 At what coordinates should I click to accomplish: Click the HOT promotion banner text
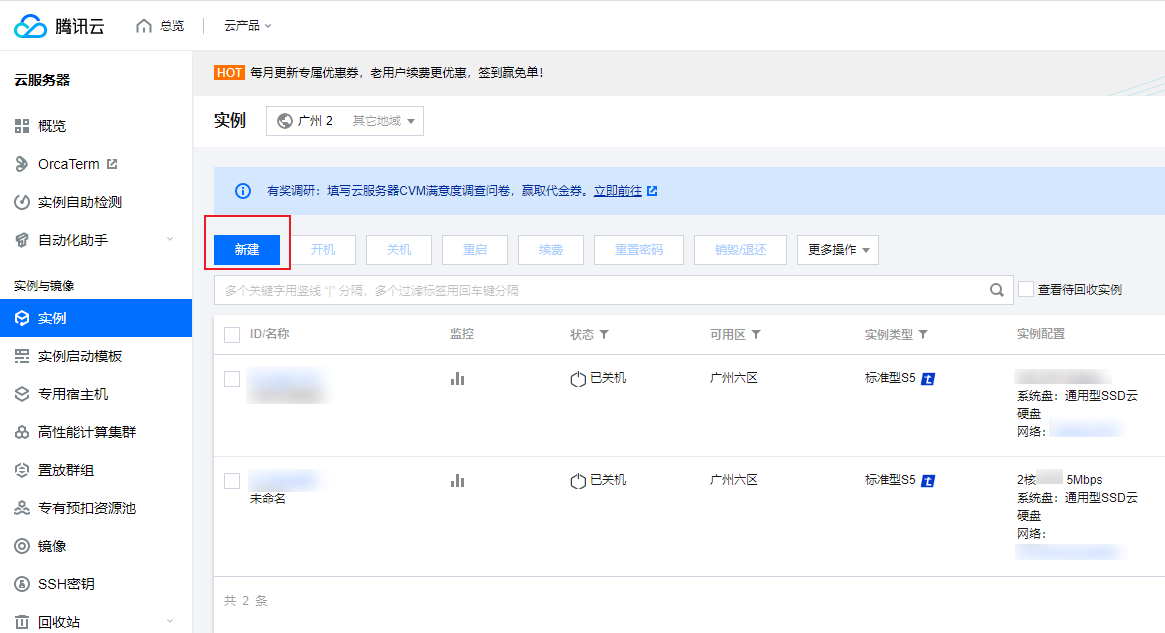tap(397, 73)
